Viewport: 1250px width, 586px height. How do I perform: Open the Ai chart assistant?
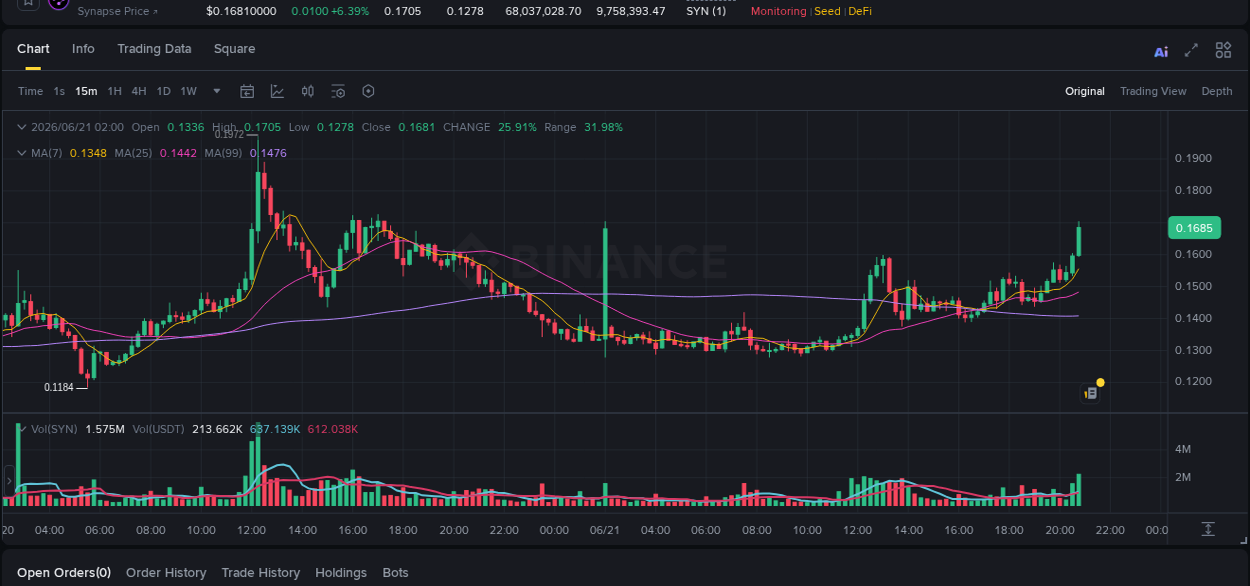click(1161, 52)
